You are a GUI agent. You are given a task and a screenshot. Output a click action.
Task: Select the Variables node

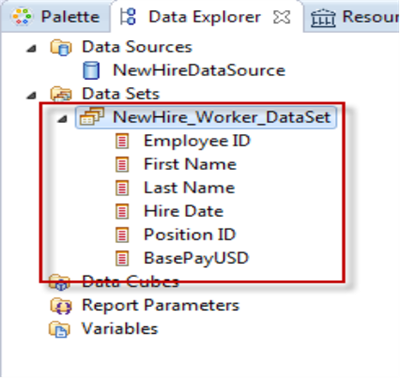click(x=120, y=329)
